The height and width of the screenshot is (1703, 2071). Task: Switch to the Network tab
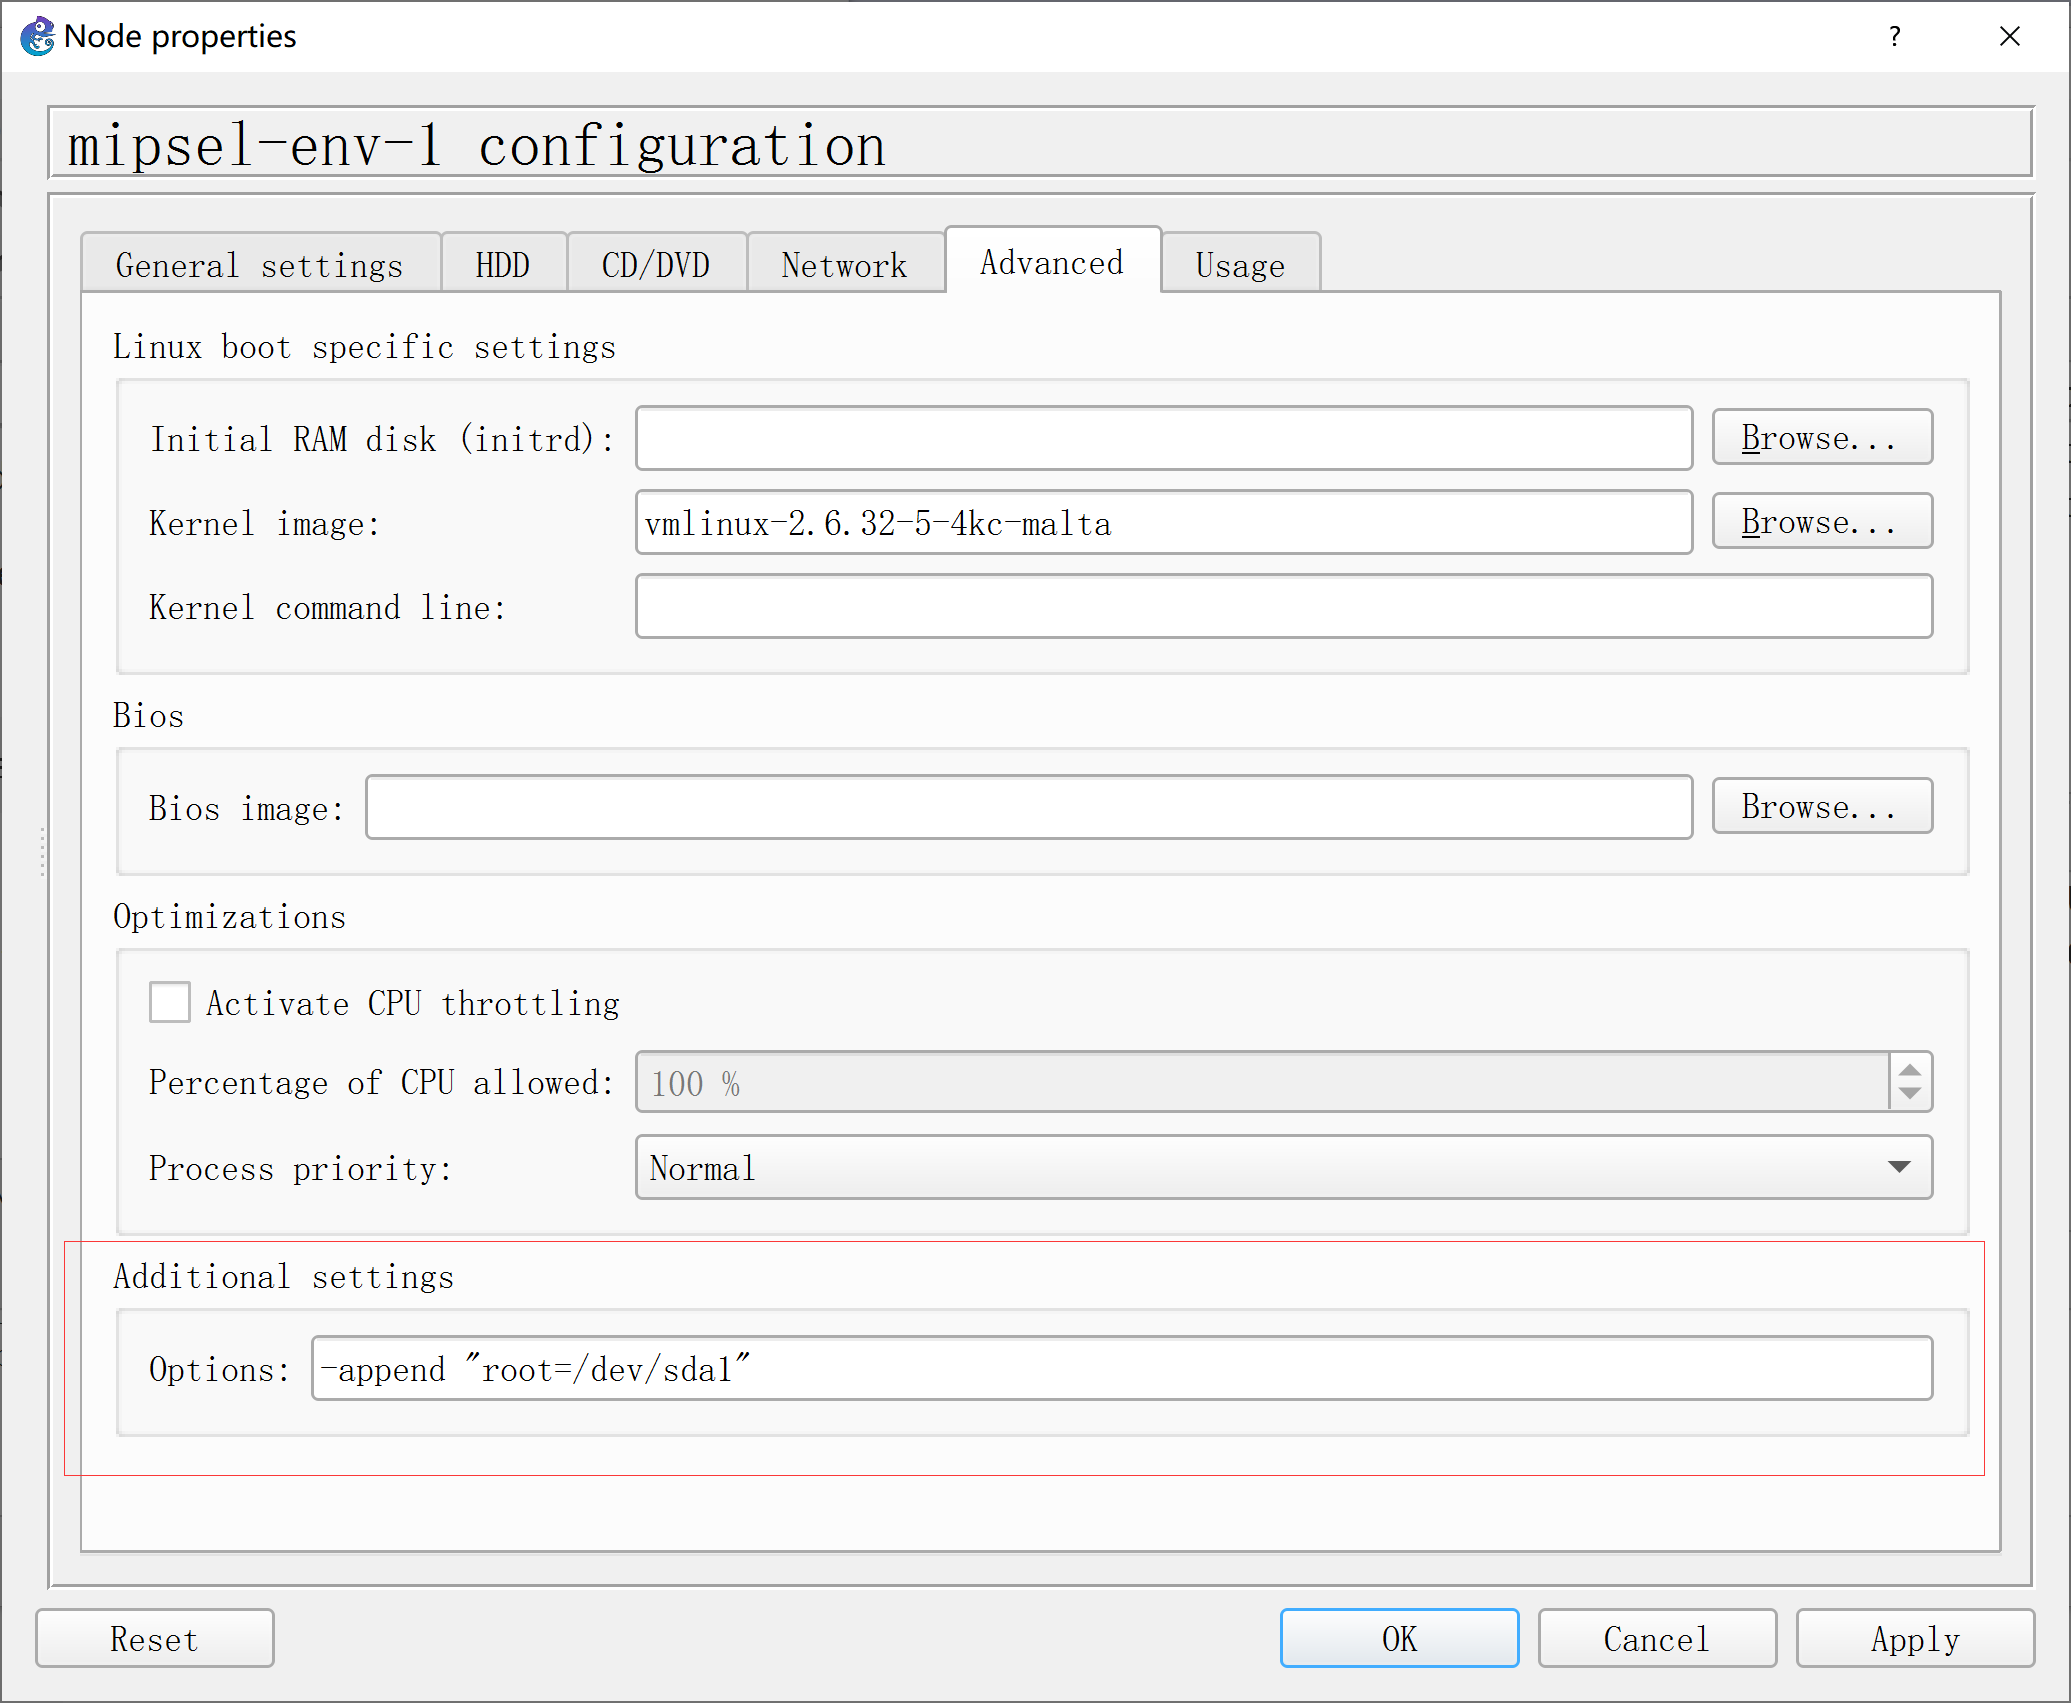[x=844, y=265]
